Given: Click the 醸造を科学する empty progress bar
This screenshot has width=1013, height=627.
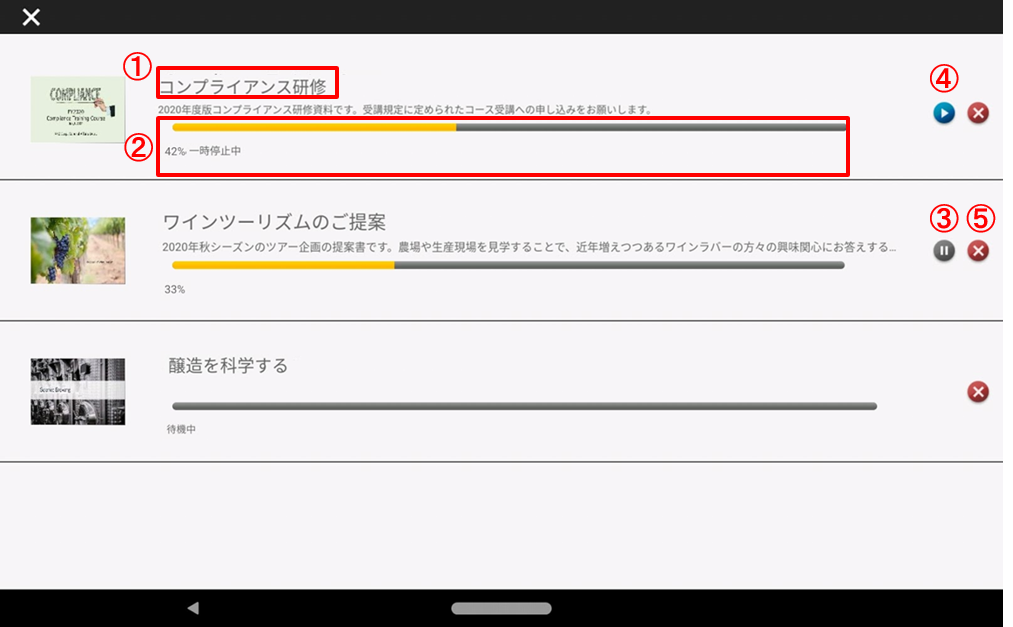Looking at the screenshot, I should pyautogui.click(x=524, y=406).
